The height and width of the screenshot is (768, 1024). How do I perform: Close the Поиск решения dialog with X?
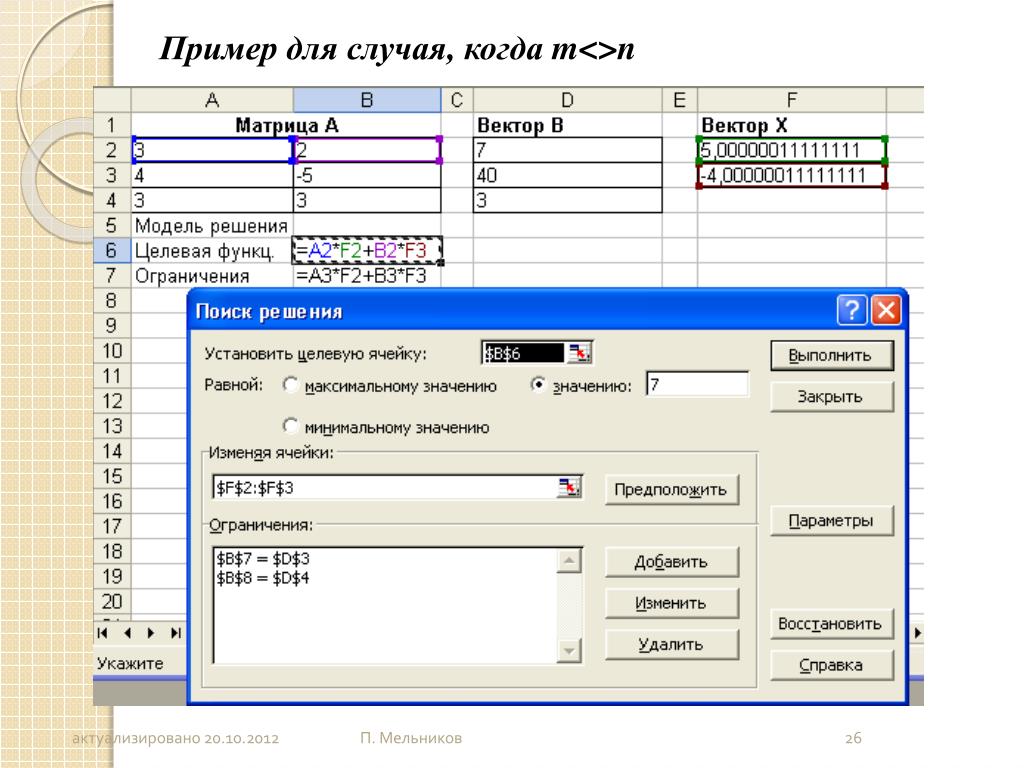886,310
